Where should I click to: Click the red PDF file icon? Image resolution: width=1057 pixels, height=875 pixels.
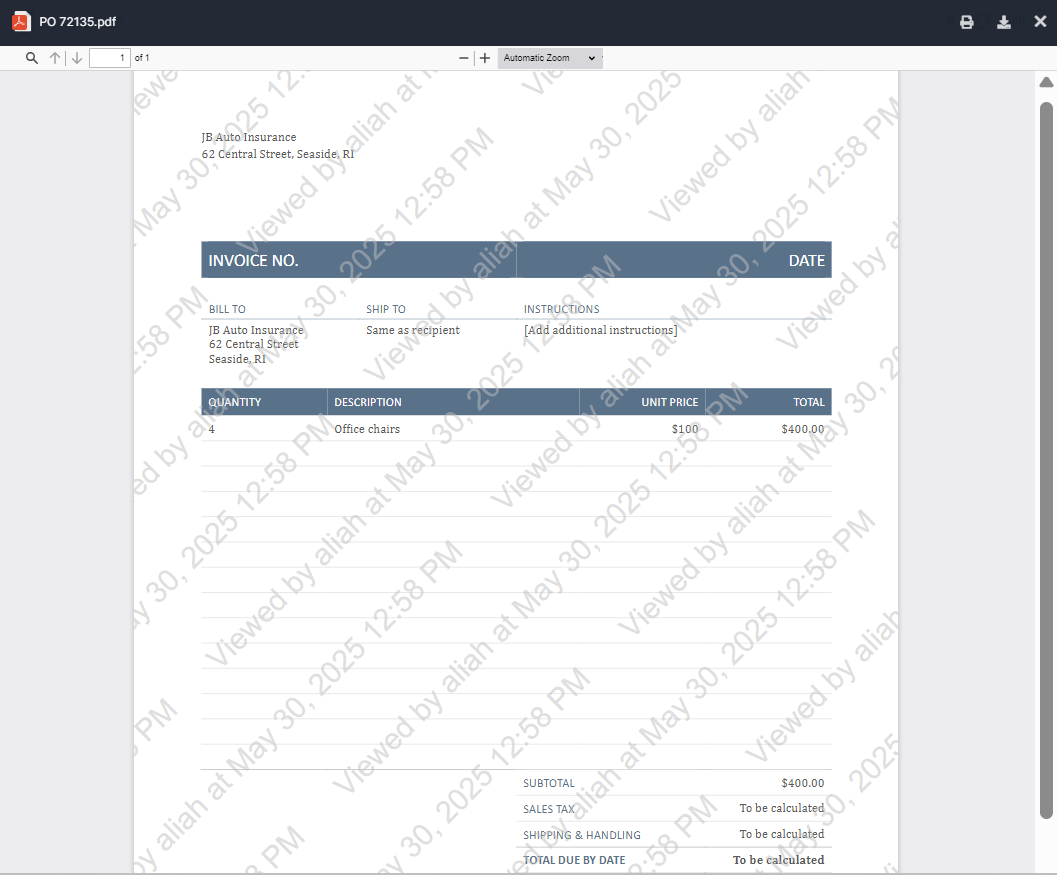tap(21, 22)
